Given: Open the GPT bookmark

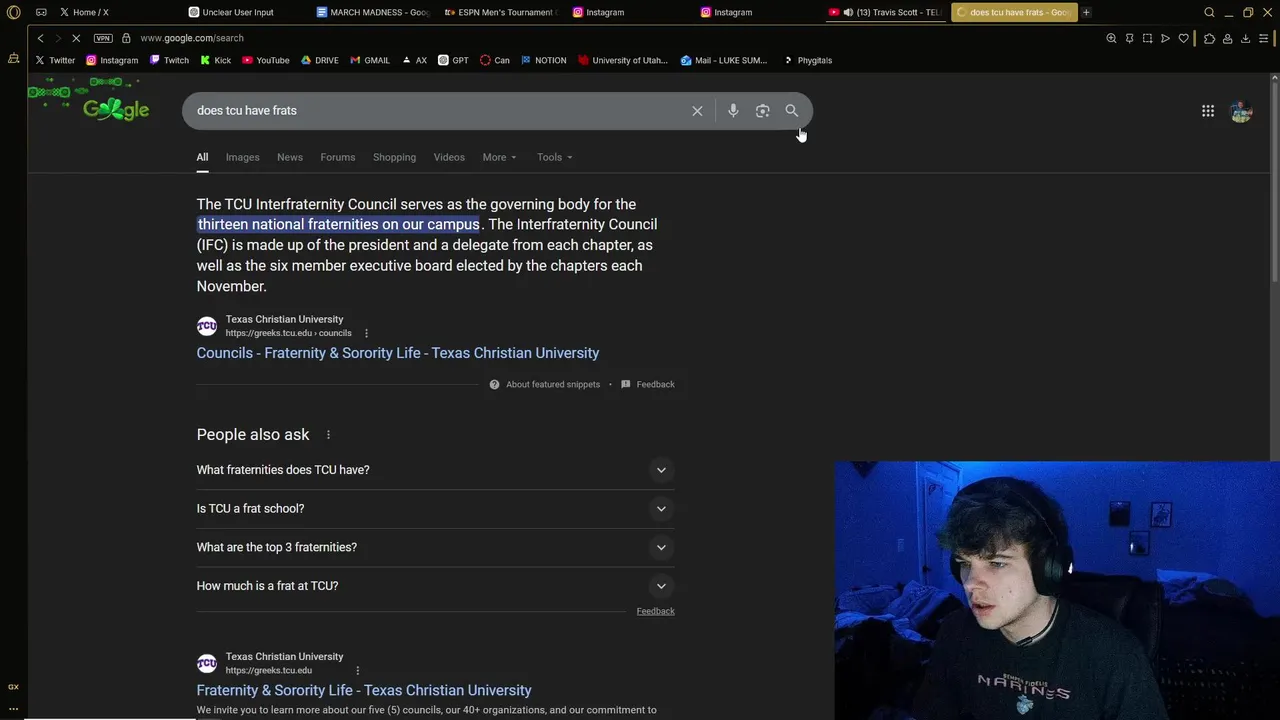Looking at the screenshot, I should 453,60.
